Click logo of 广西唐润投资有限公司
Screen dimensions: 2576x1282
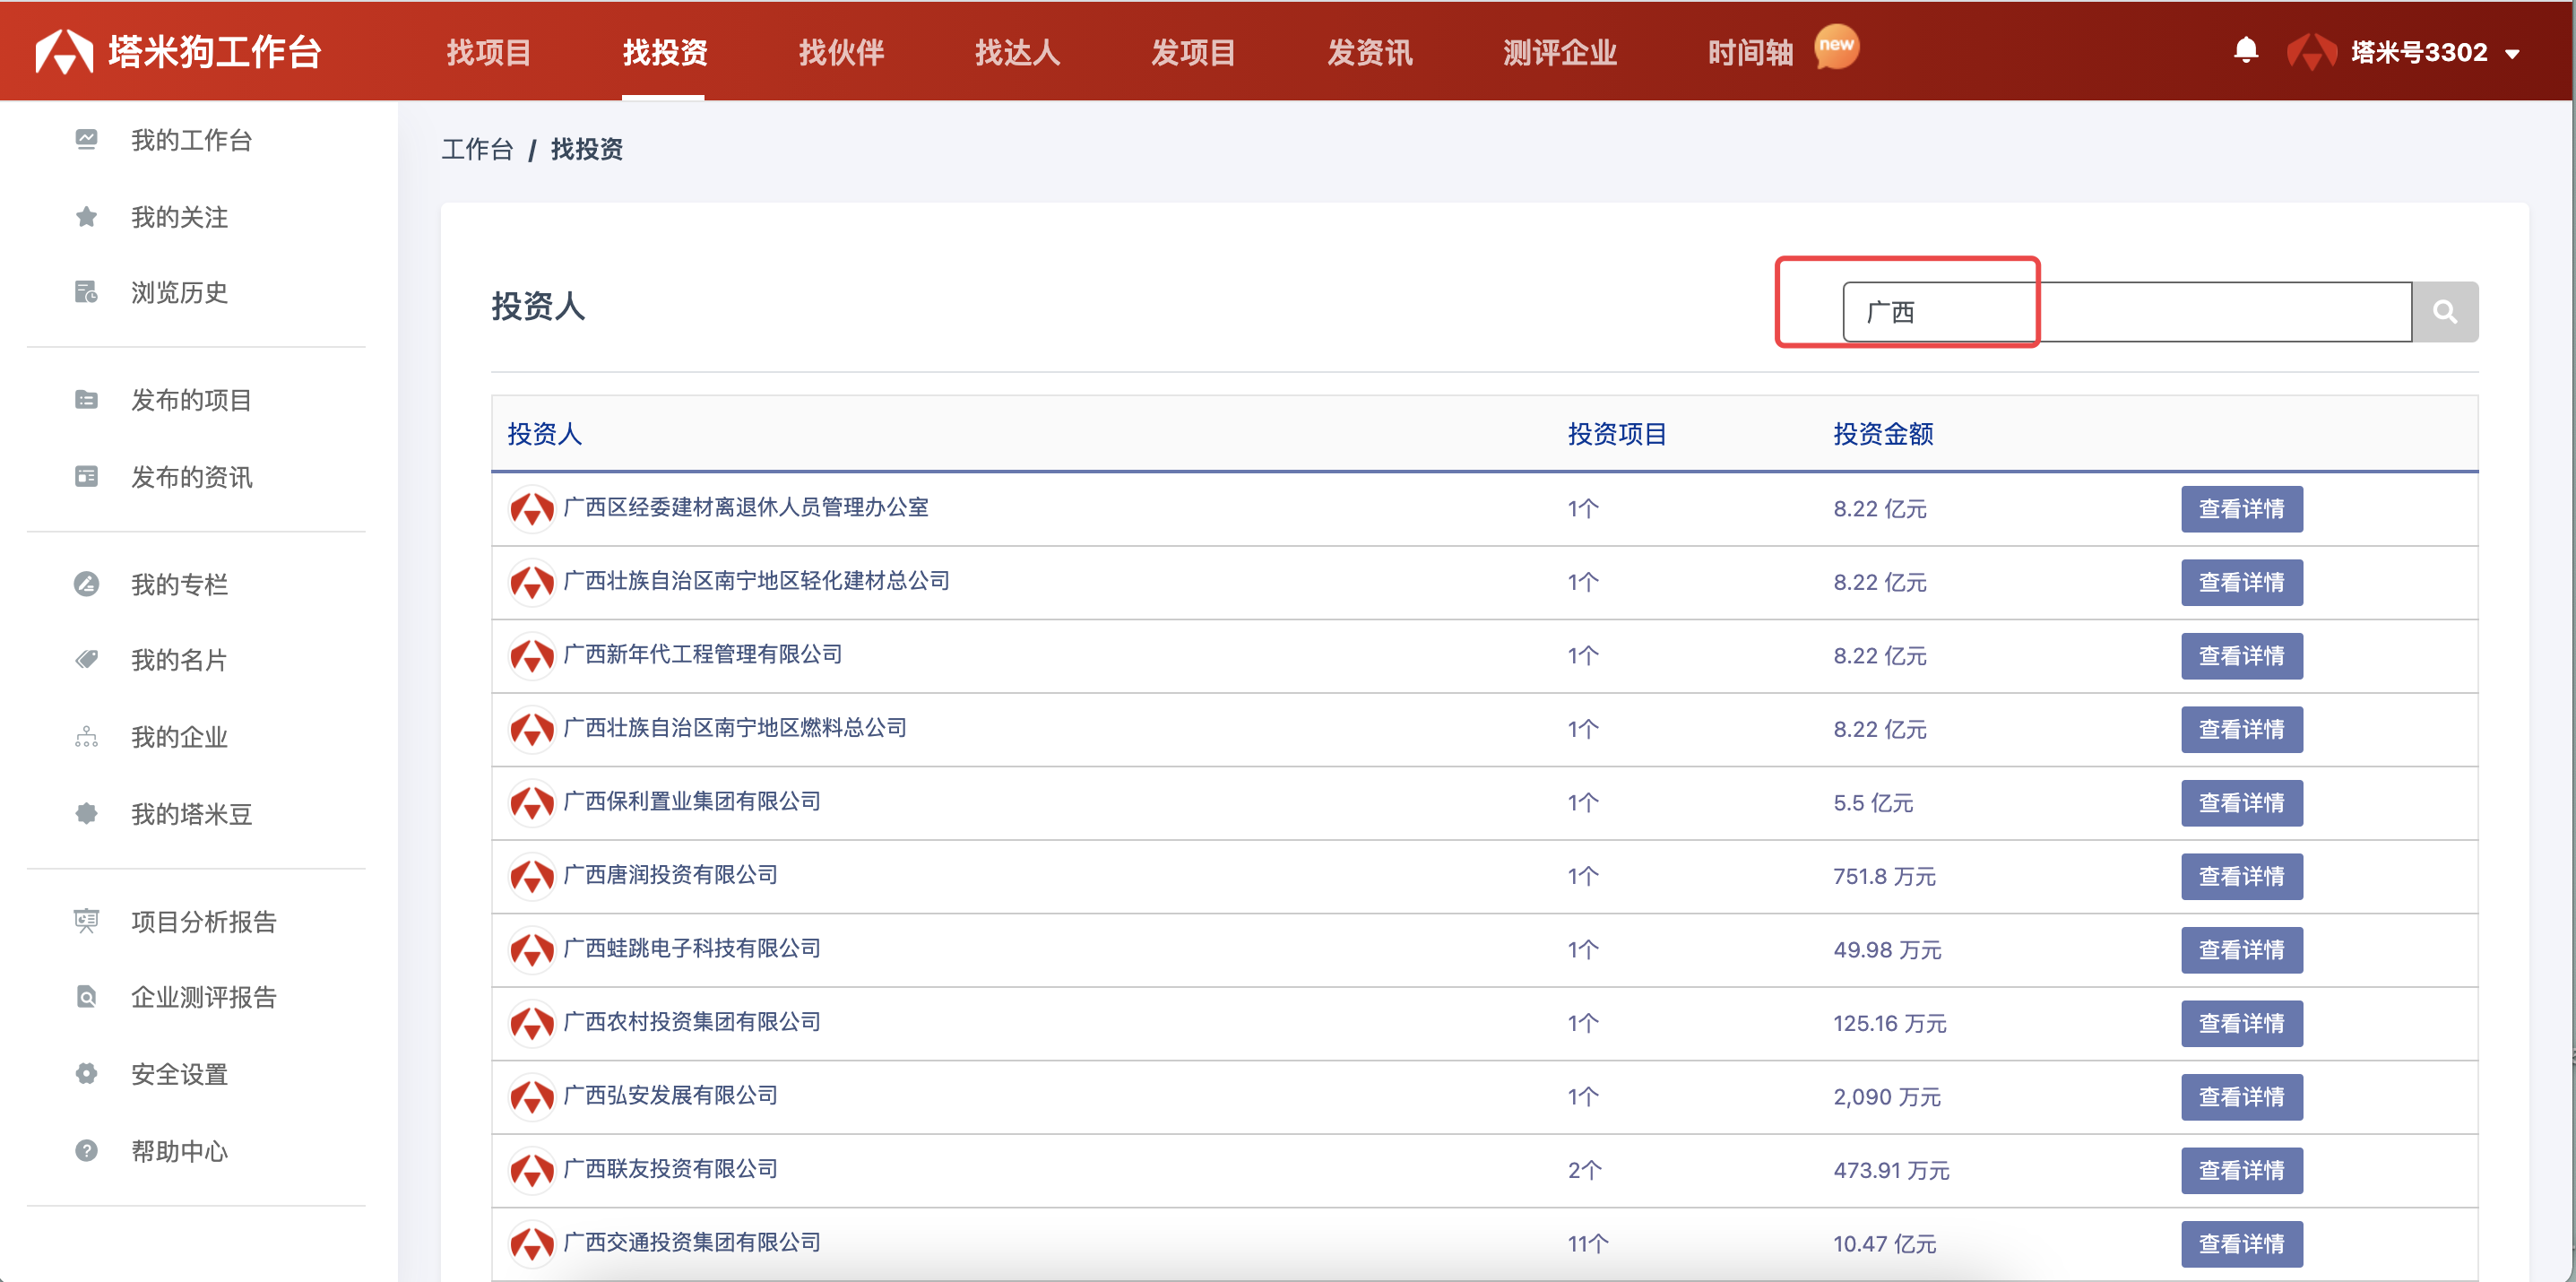tap(532, 876)
